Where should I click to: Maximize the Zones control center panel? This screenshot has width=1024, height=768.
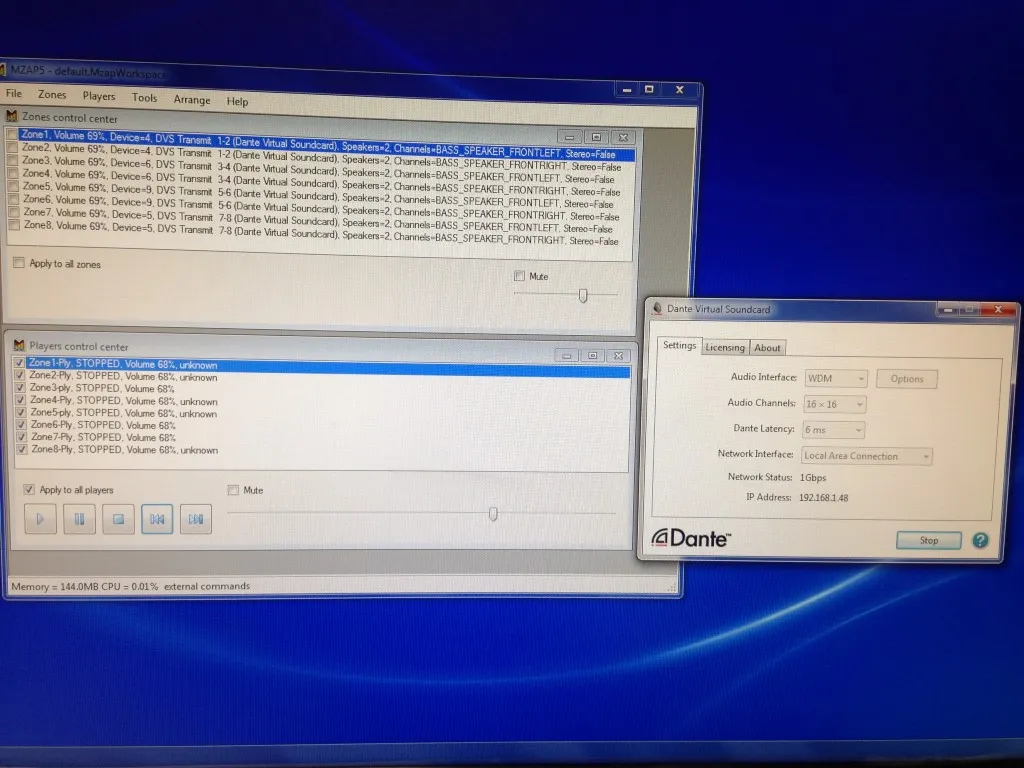[x=596, y=137]
